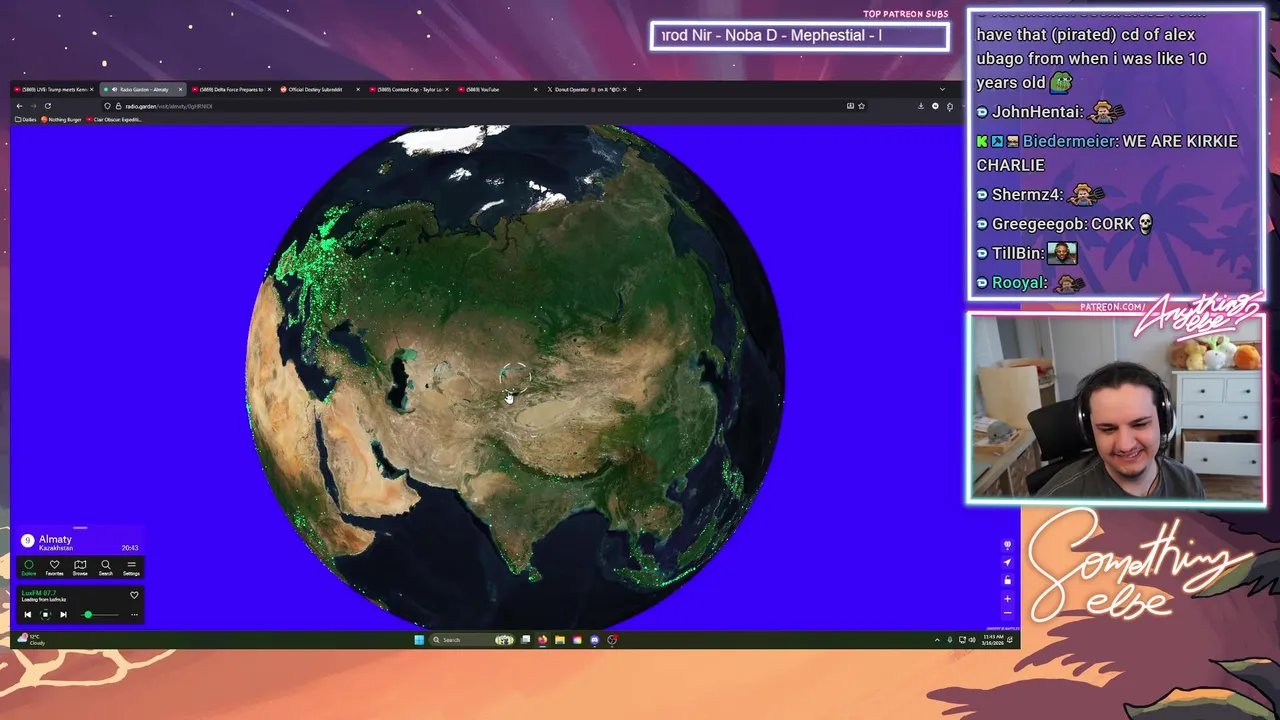Favorite the LuxFM 87.7 station
1280x720 pixels.
pos(134,595)
